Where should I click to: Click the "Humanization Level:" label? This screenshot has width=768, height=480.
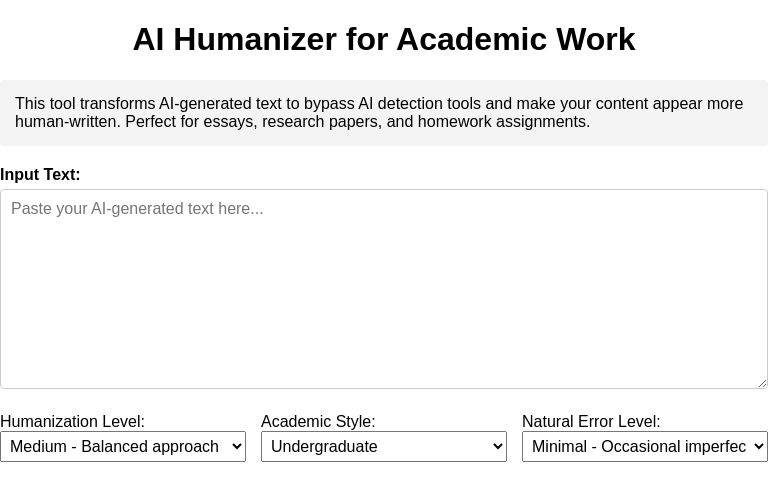tap(72, 422)
